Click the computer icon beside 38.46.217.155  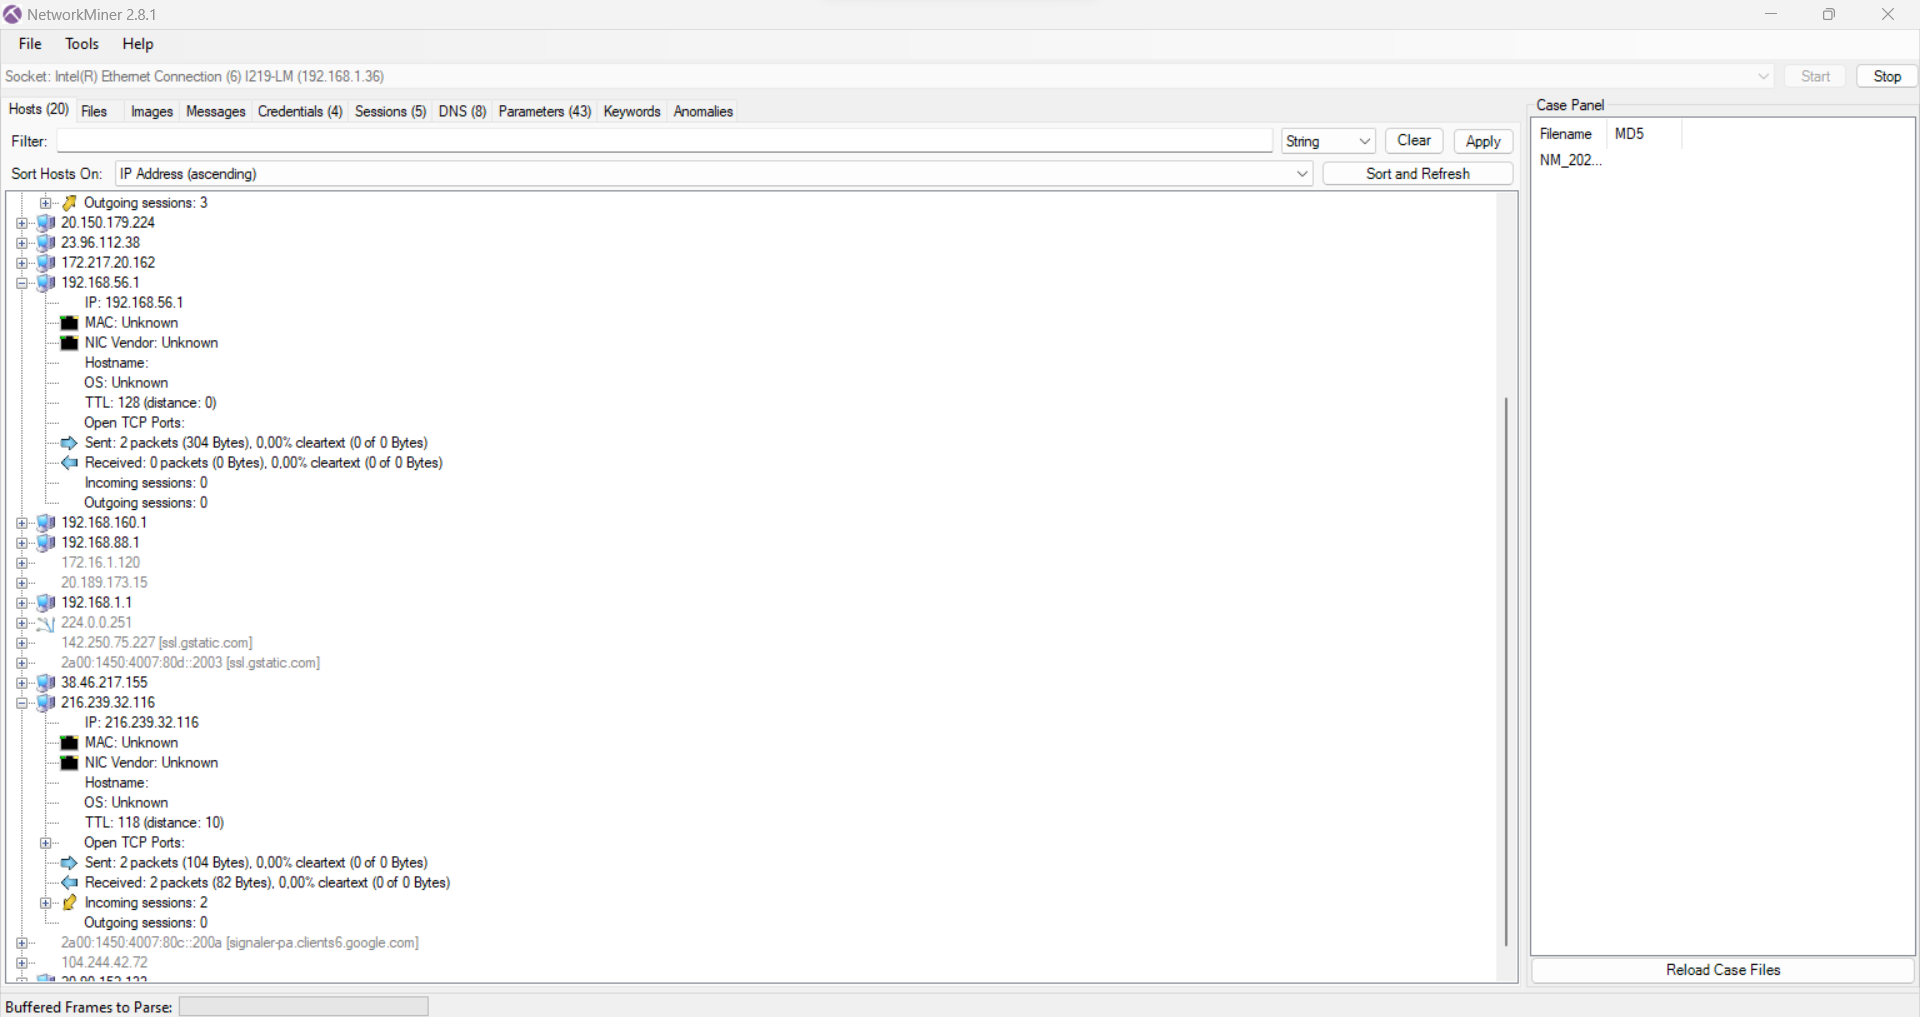[x=46, y=683]
